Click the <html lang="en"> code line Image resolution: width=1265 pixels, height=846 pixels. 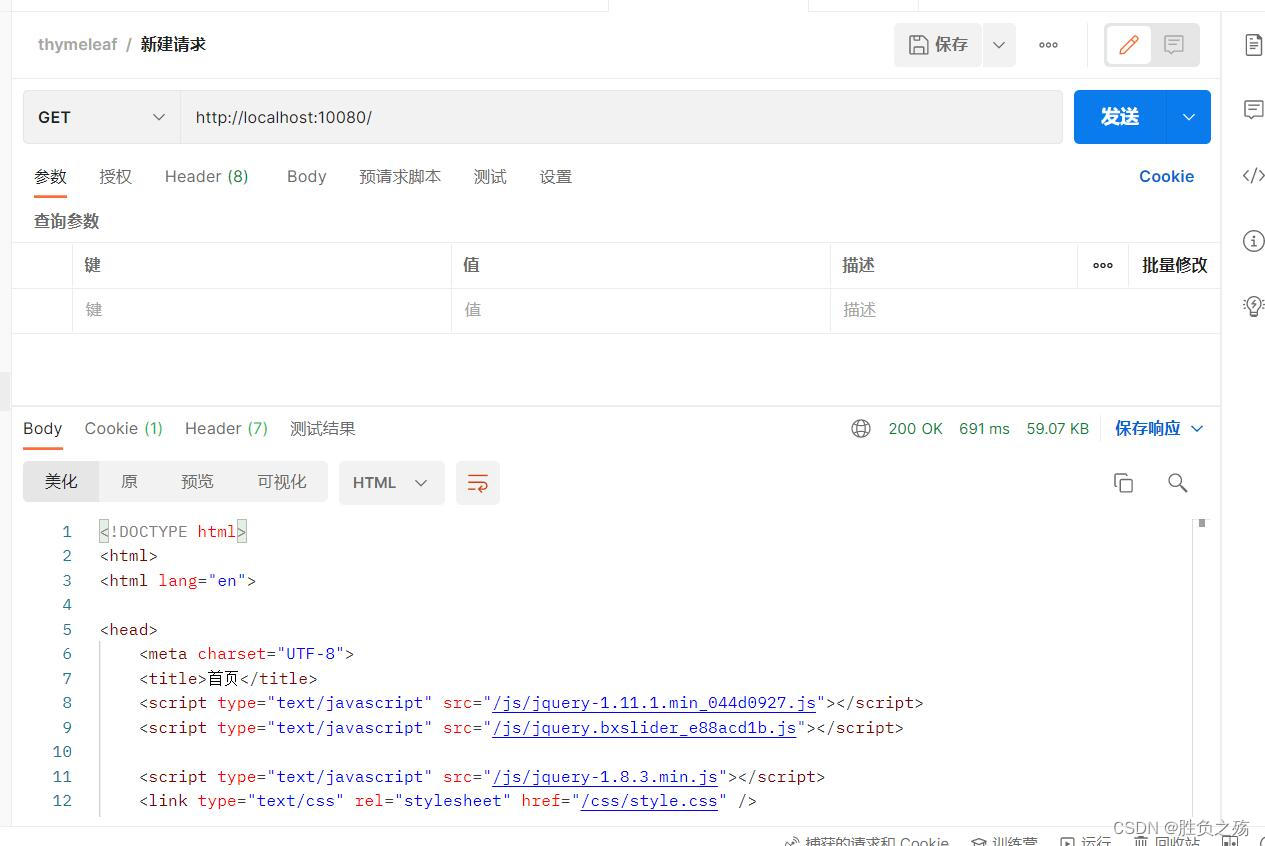pos(178,581)
